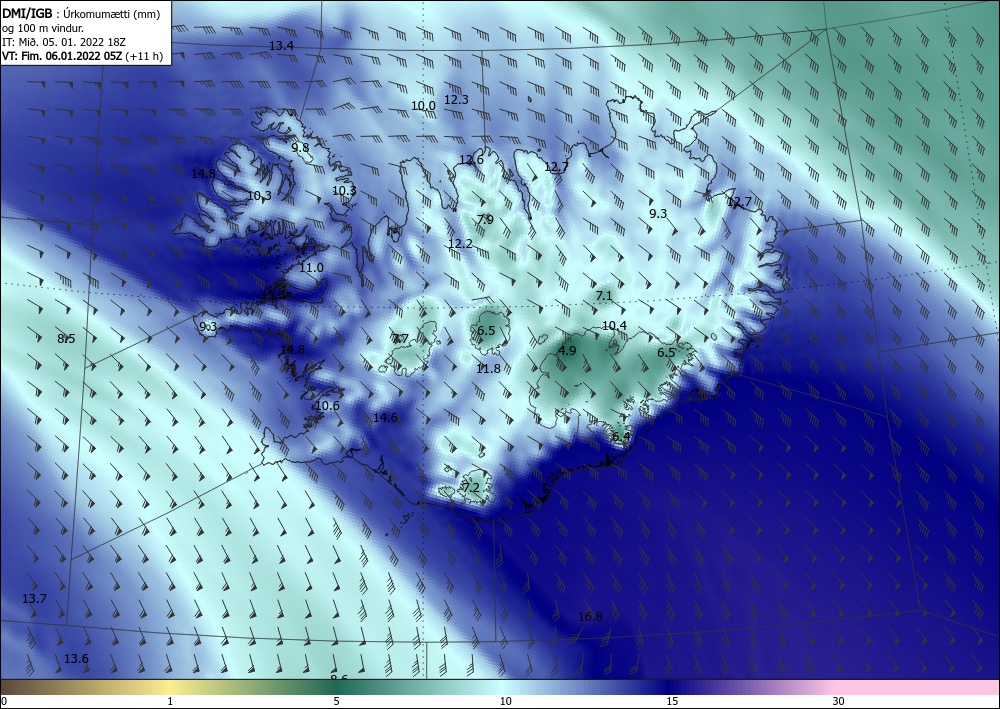The image size is (1000, 709).
Task: Click the legend tick labelled 15
Action: (x=672, y=701)
